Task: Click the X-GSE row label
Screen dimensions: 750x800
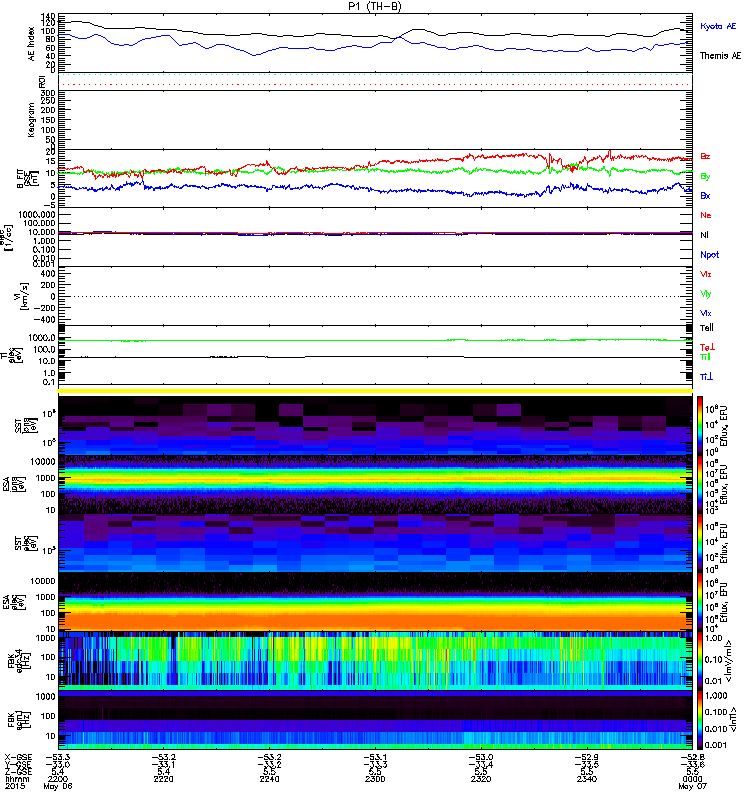Action: 17,757
